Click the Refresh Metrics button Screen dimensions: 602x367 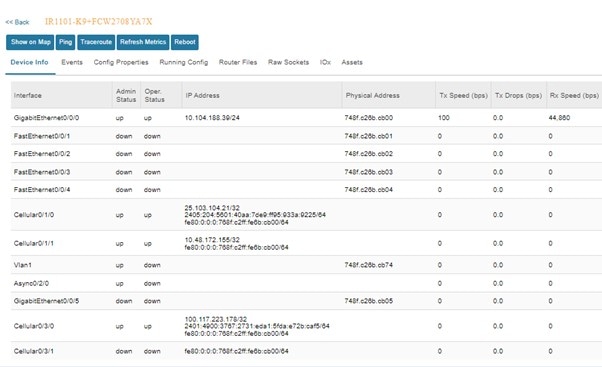143,42
